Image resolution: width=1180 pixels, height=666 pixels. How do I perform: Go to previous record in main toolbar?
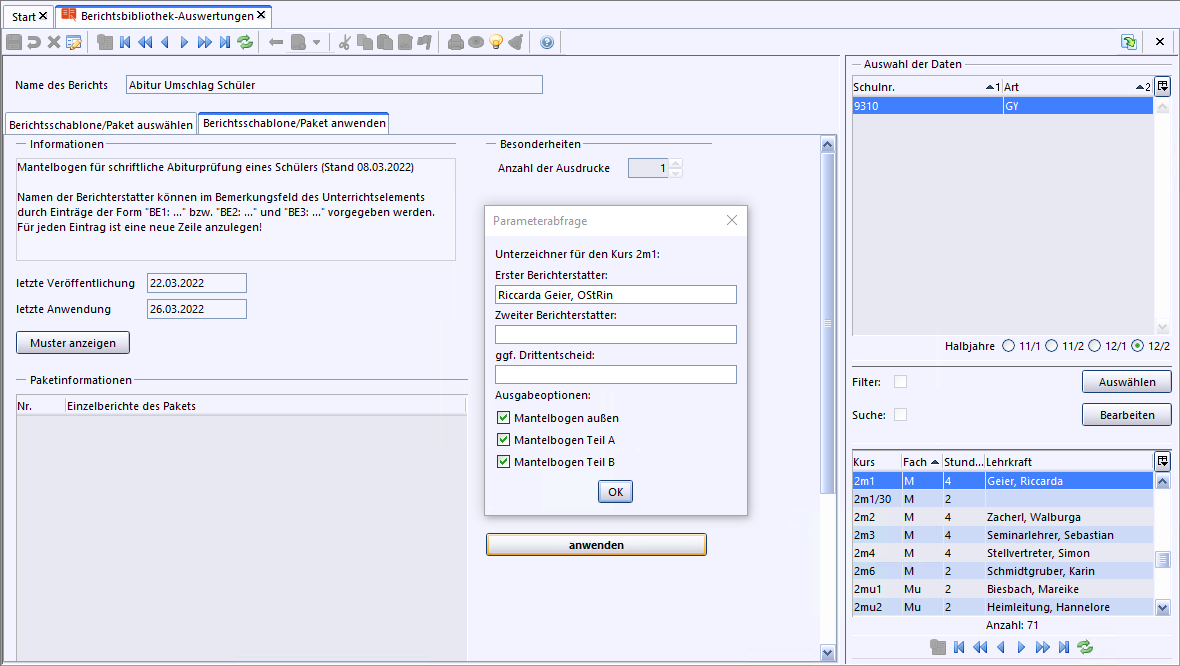click(x=165, y=42)
